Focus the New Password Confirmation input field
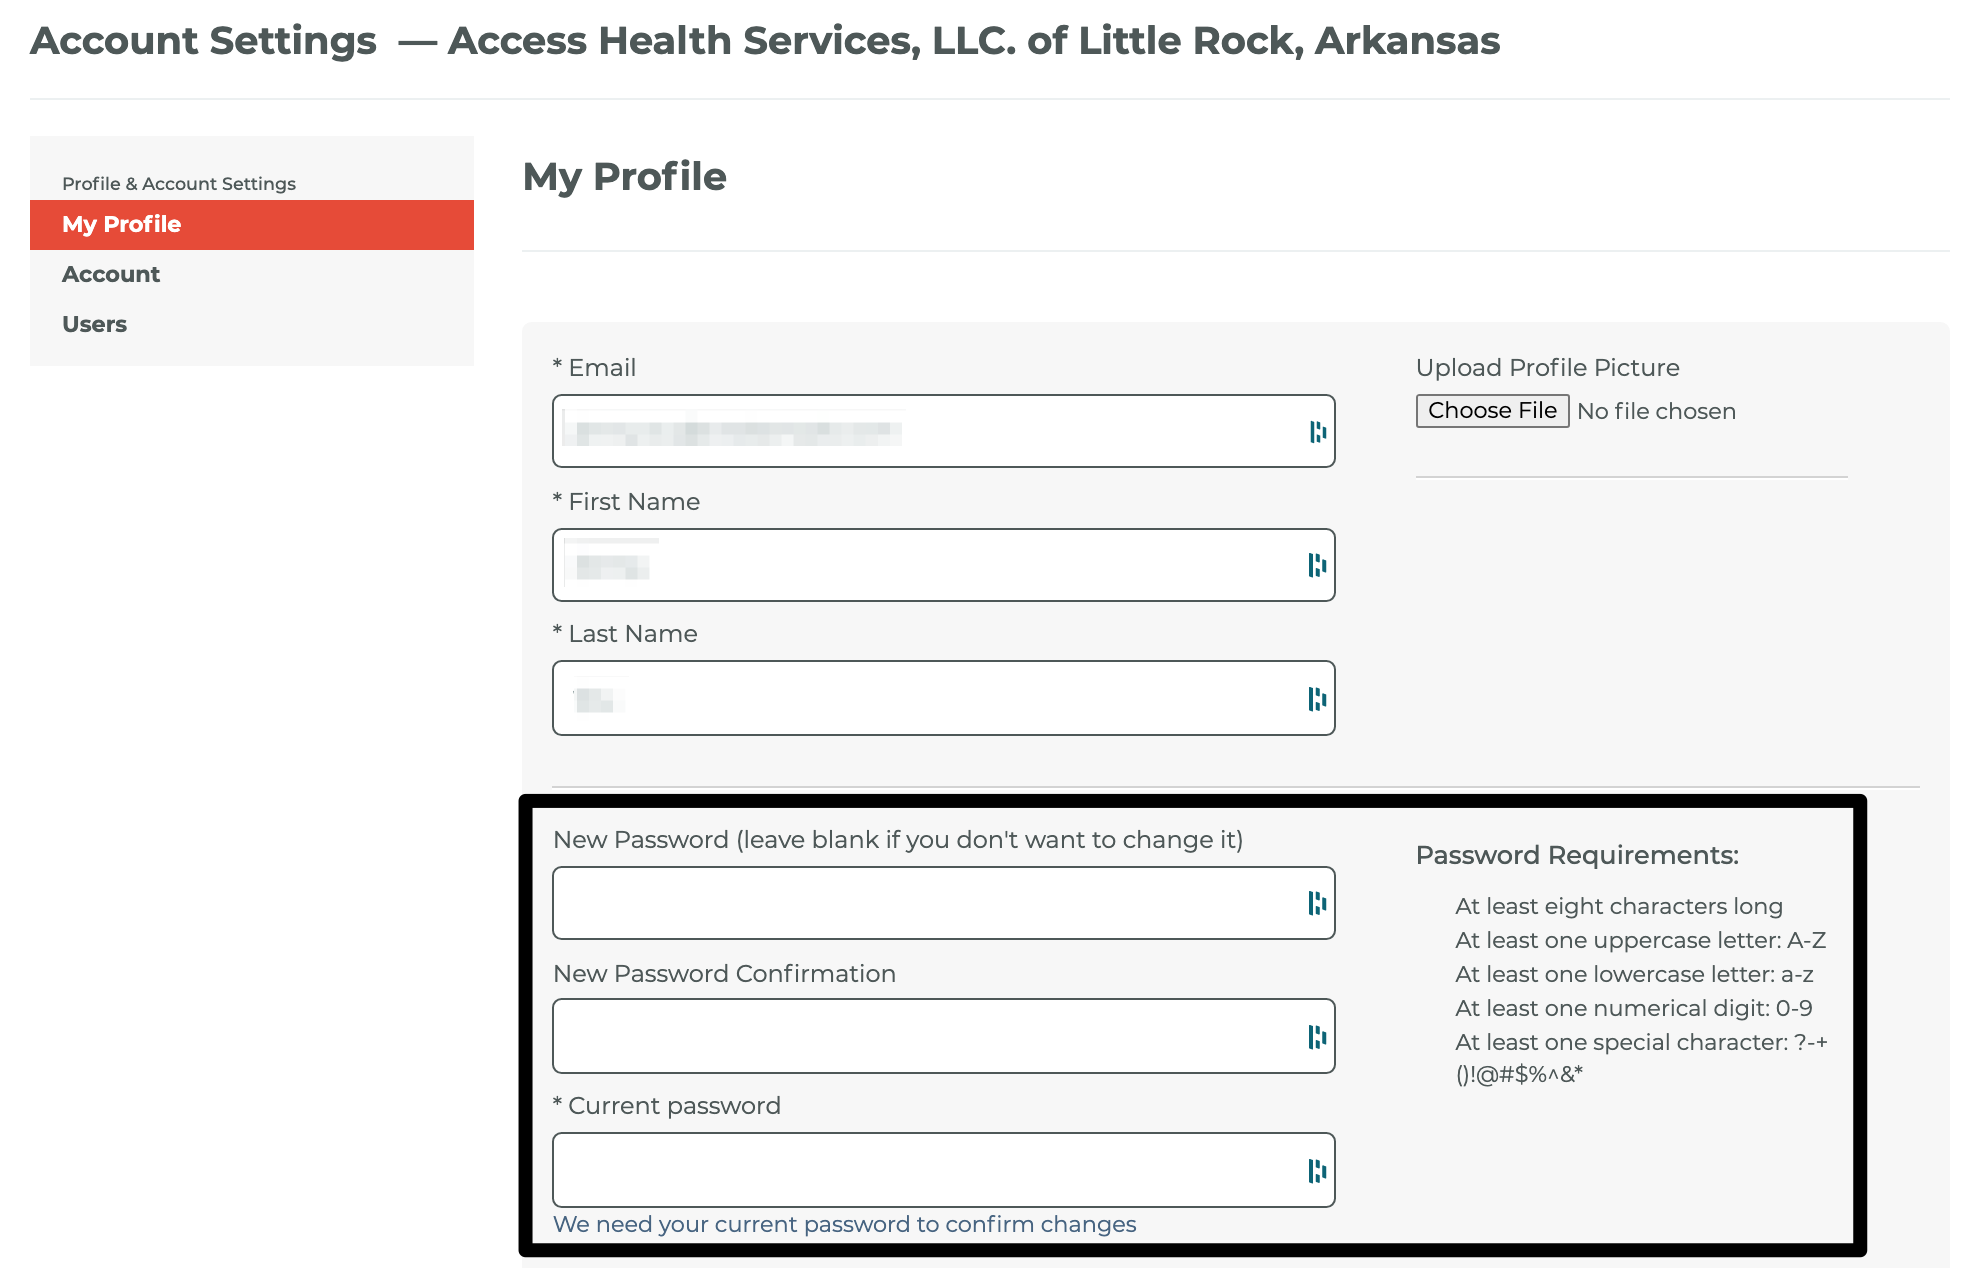 pyautogui.click(x=943, y=1036)
